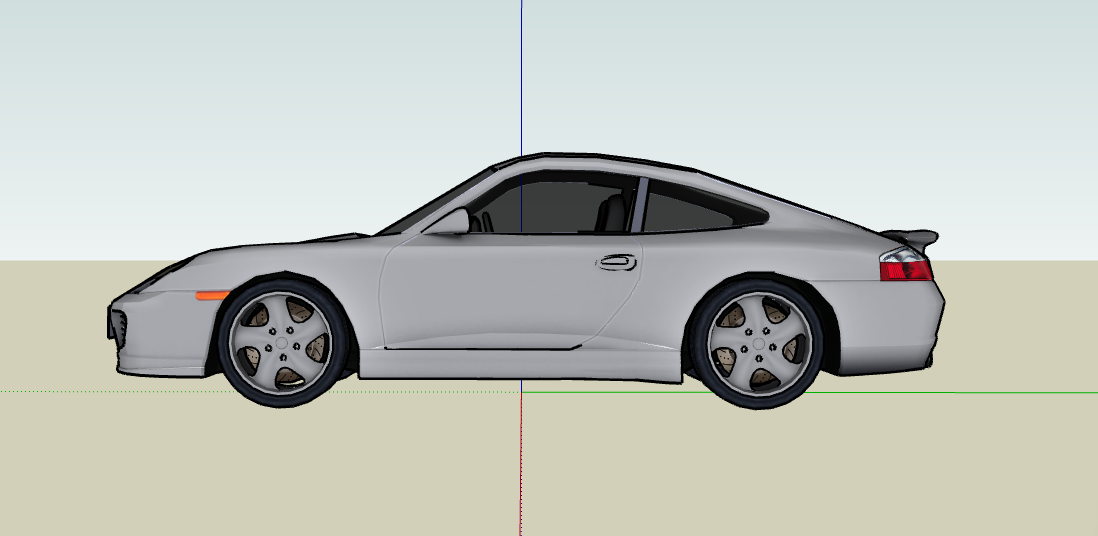1098x536 pixels.
Task: Click the blue vertical axis line
Action: (521, 77)
